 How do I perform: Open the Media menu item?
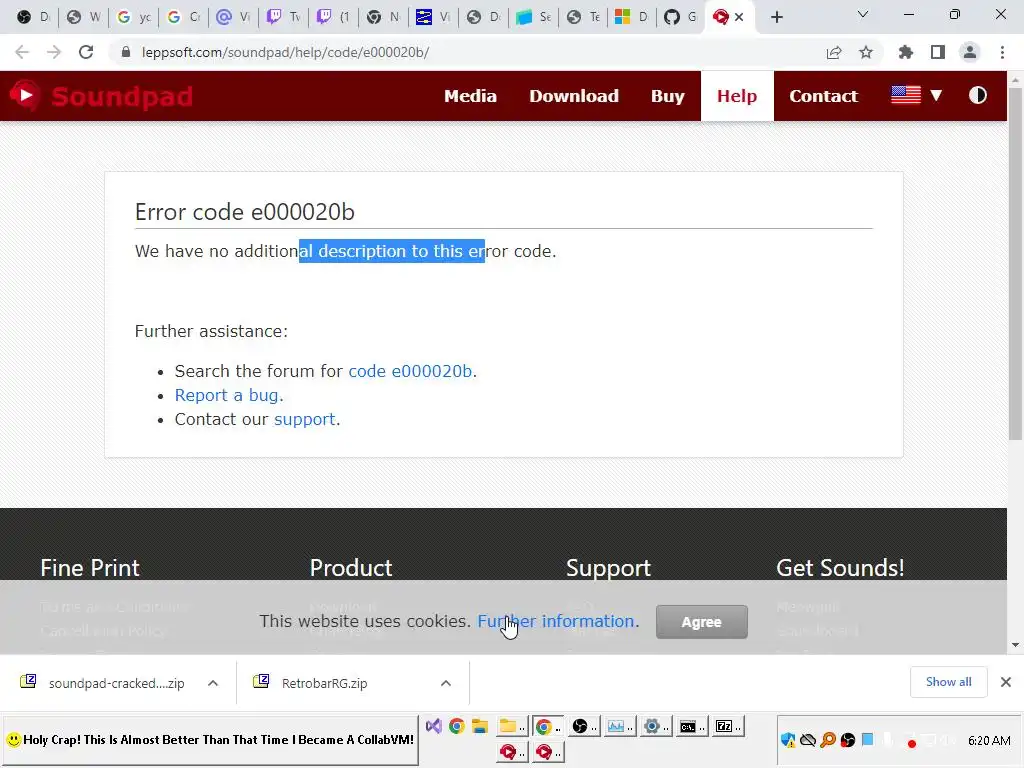click(470, 96)
